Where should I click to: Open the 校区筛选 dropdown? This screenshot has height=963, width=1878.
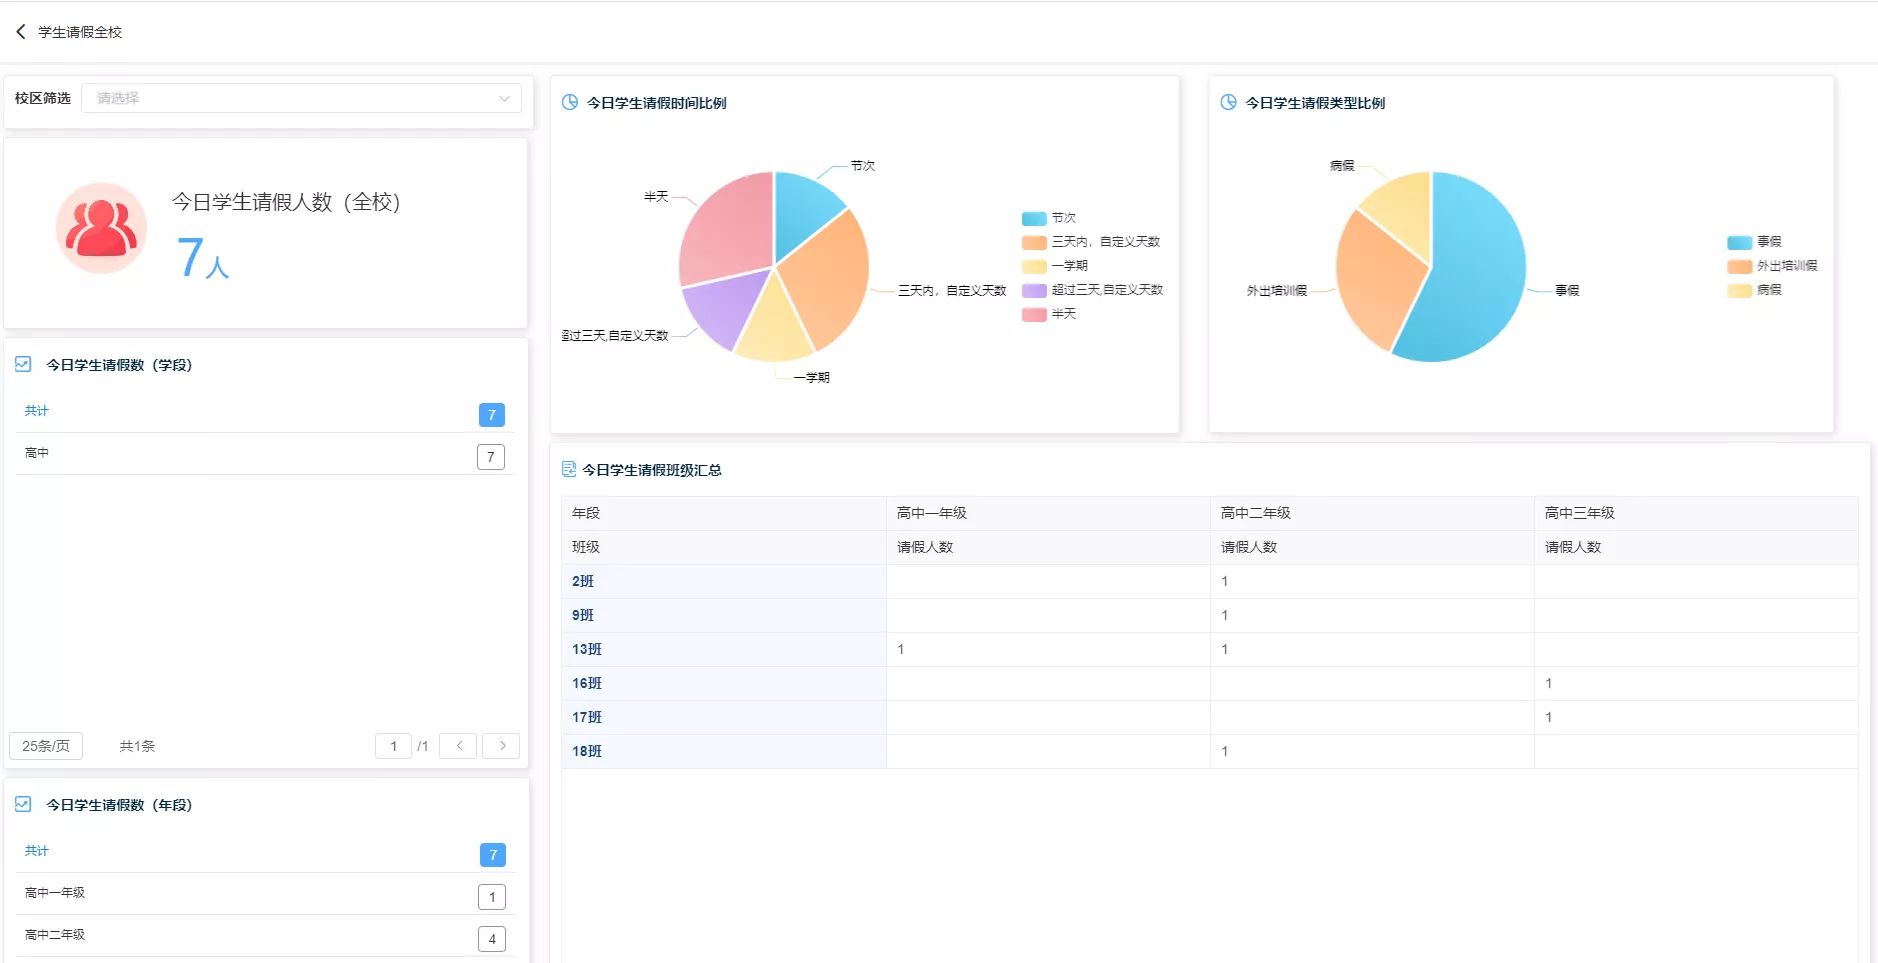click(301, 98)
